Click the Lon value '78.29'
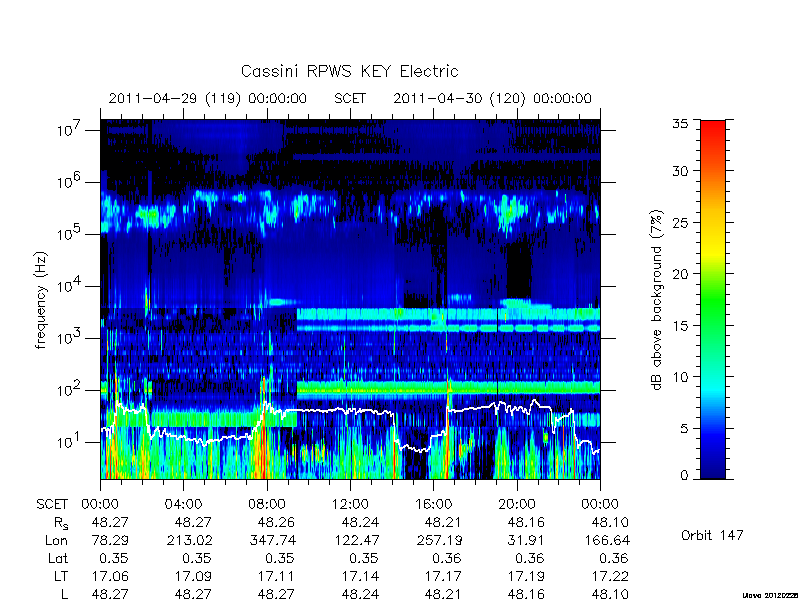The height and width of the screenshot is (600, 800). coord(110,540)
